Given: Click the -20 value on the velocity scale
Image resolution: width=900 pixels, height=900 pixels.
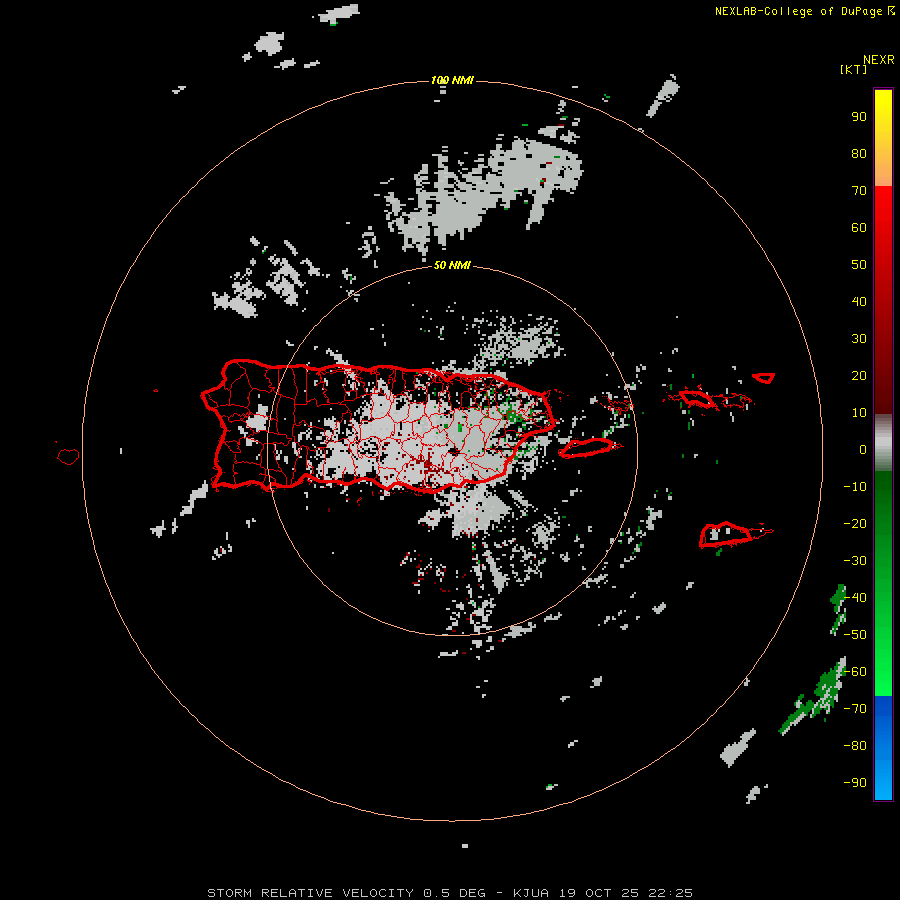Looking at the screenshot, I should coord(855,524).
